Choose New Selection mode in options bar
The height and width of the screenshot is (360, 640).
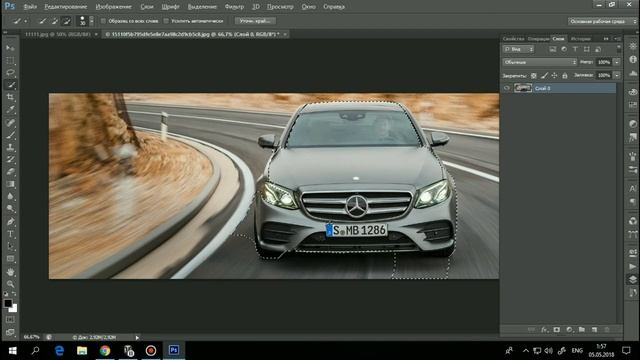pyautogui.click(x=42, y=21)
